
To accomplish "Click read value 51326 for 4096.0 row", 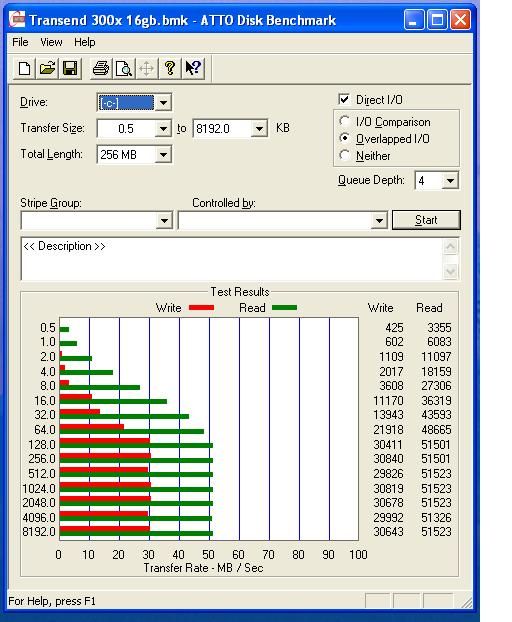I will tap(436, 518).
